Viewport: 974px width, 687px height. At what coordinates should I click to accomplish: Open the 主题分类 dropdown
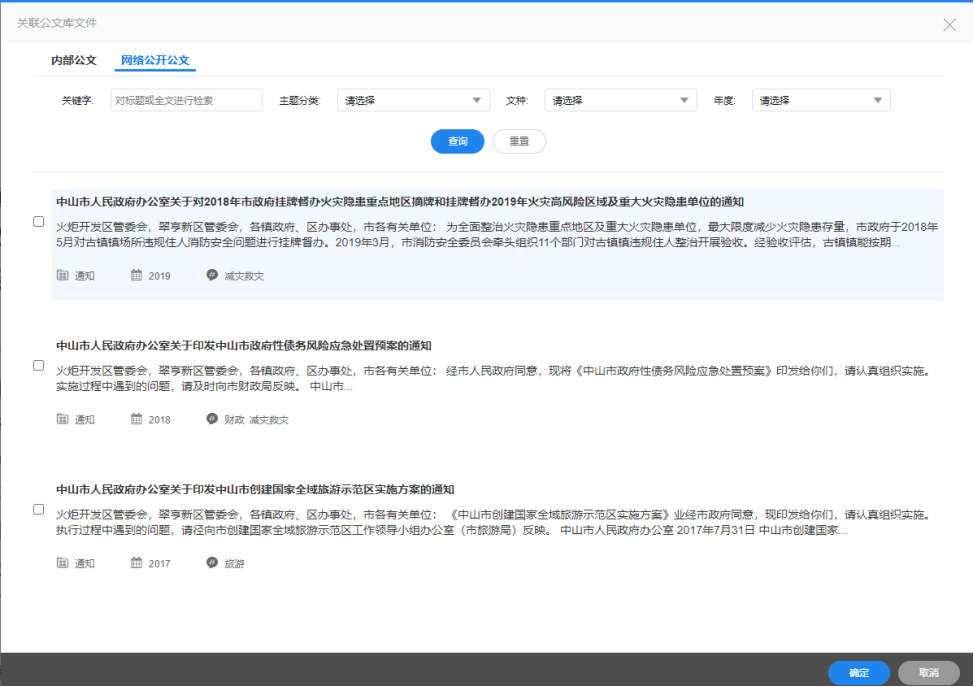[x=413, y=100]
